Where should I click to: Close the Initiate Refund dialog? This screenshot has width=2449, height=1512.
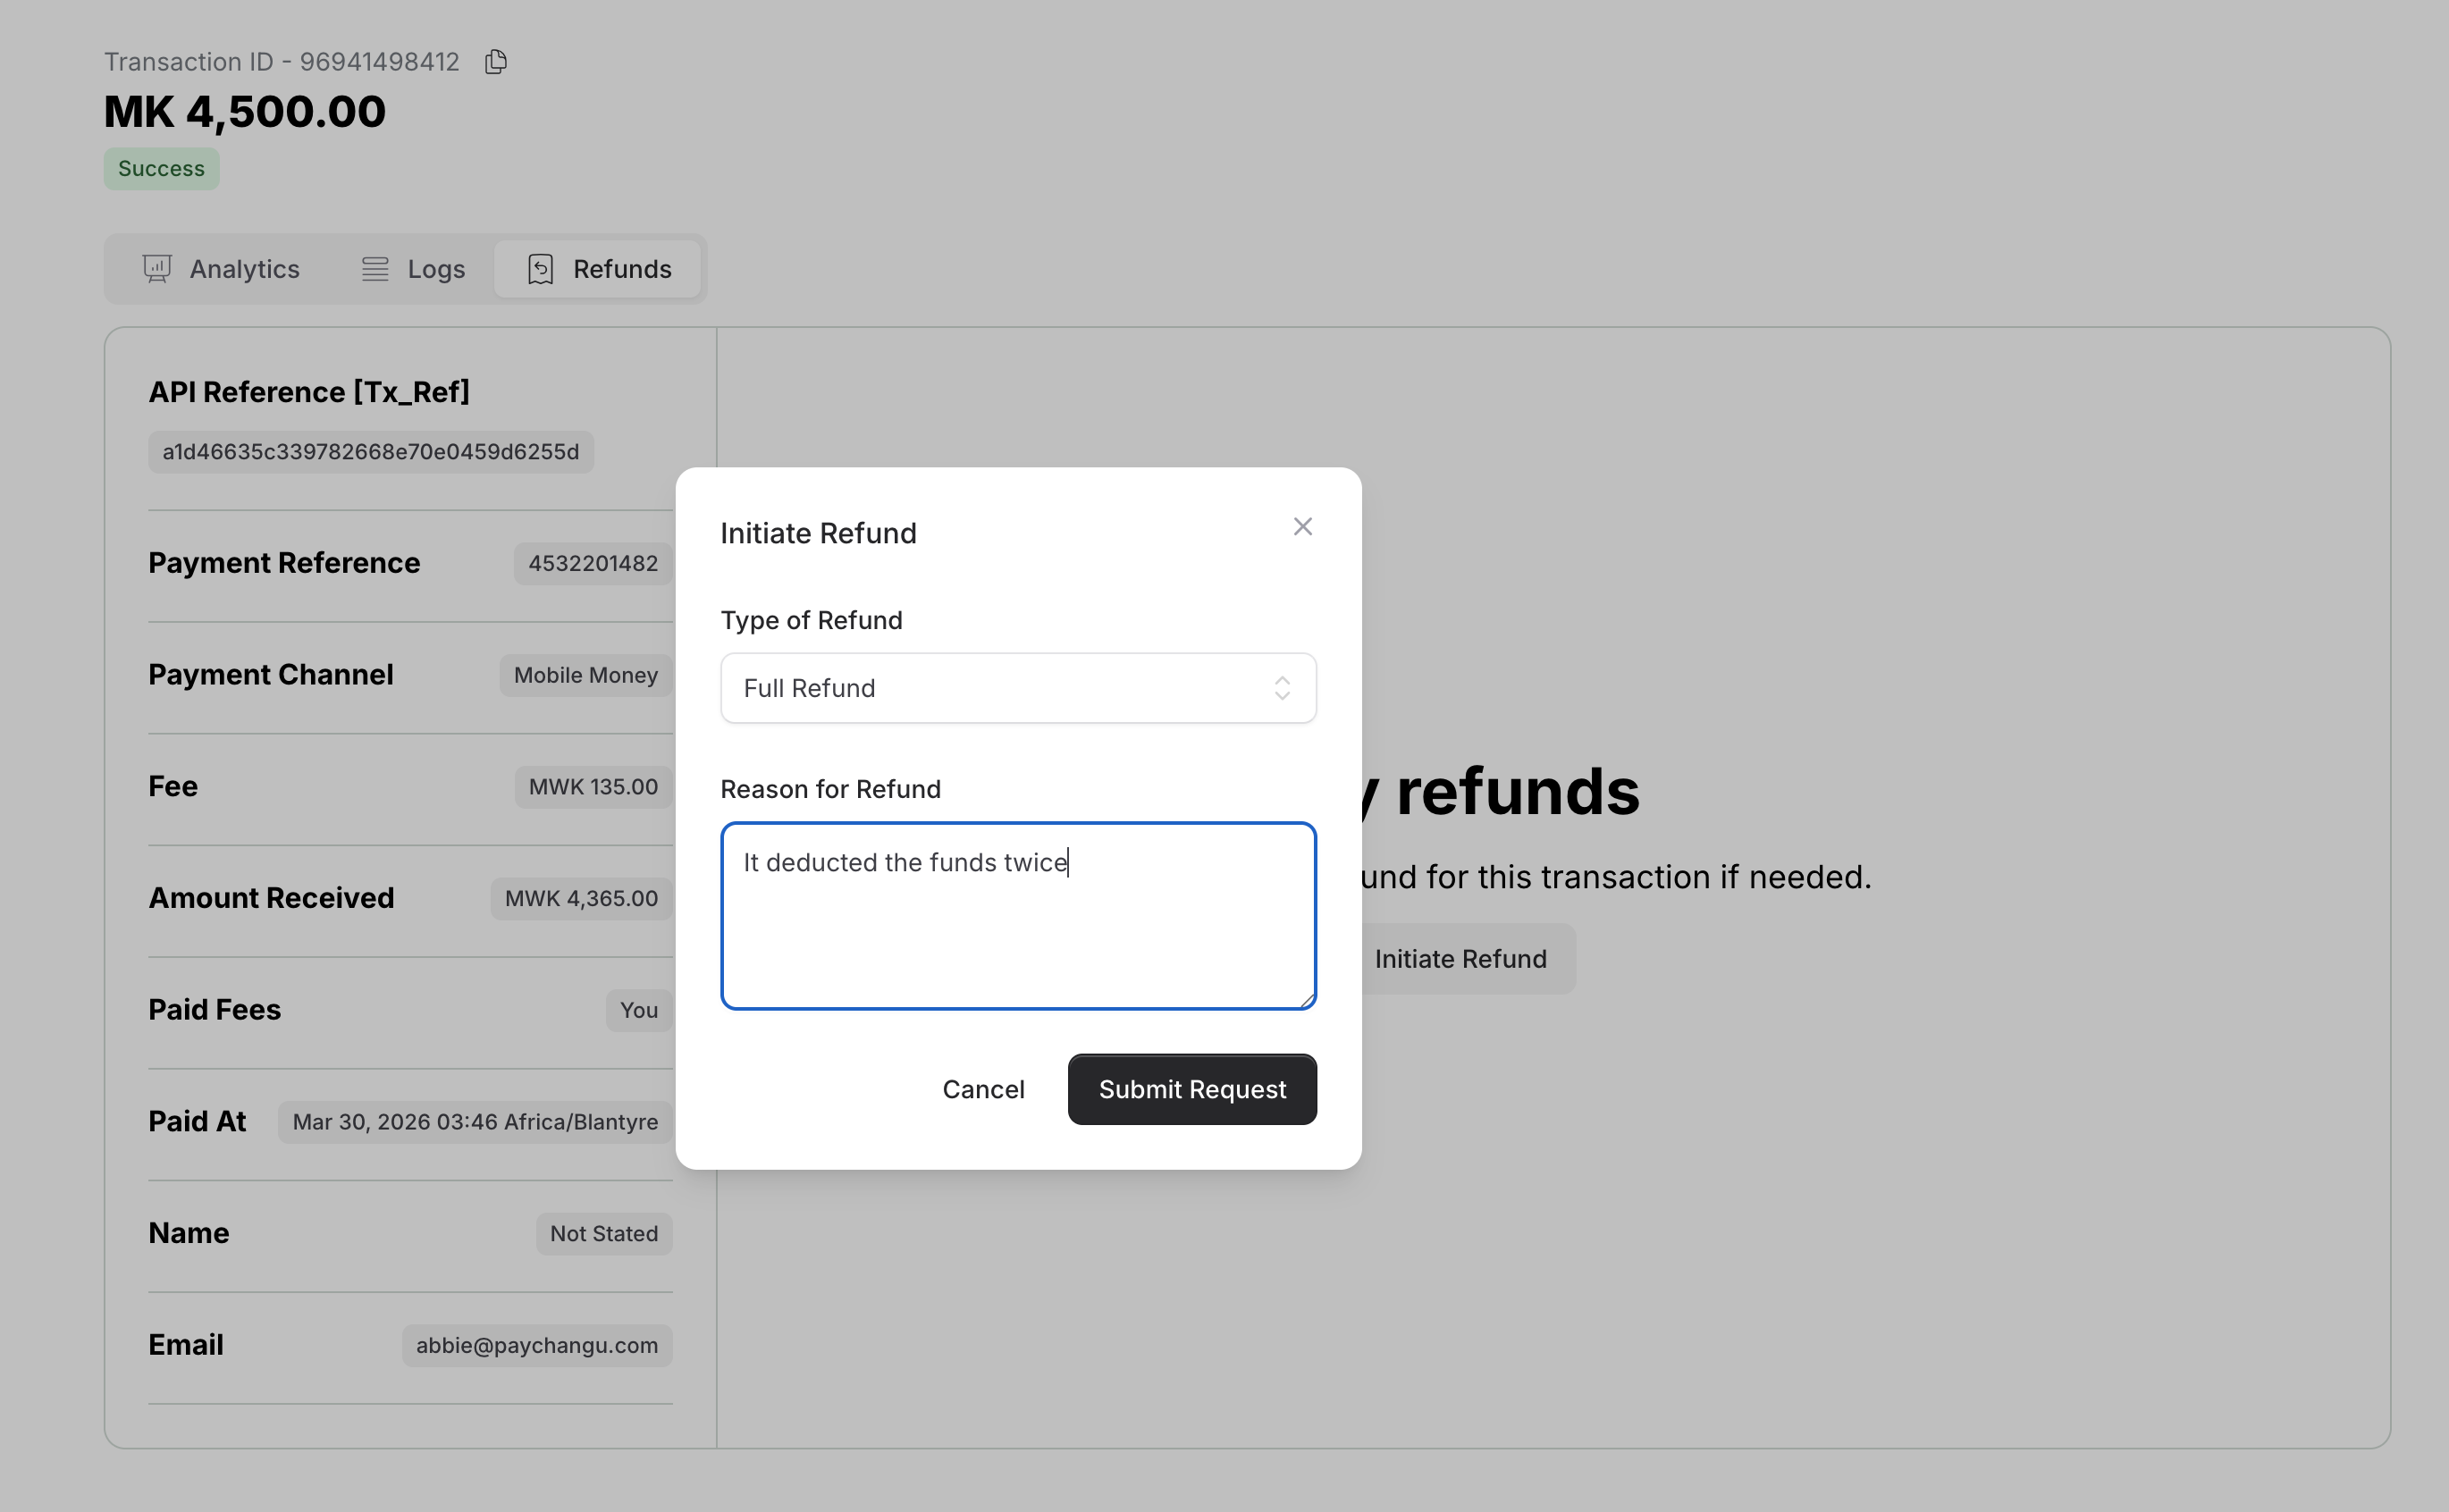(1302, 527)
